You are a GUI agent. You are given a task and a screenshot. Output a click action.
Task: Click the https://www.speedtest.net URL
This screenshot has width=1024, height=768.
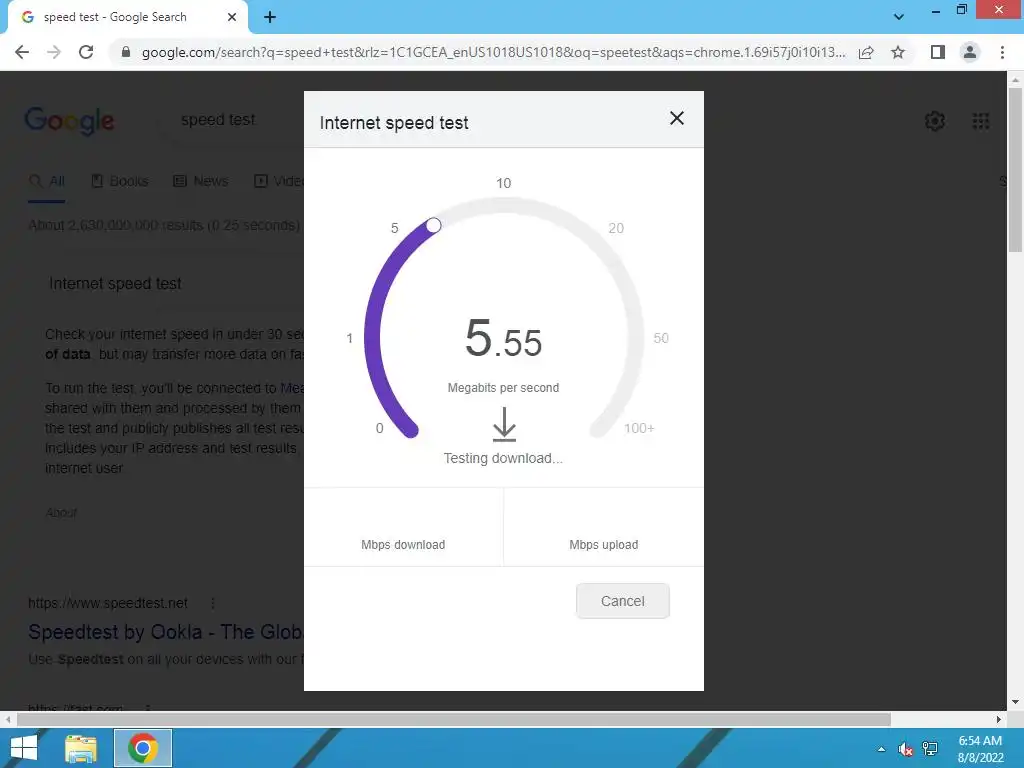pyautogui.click(x=108, y=603)
